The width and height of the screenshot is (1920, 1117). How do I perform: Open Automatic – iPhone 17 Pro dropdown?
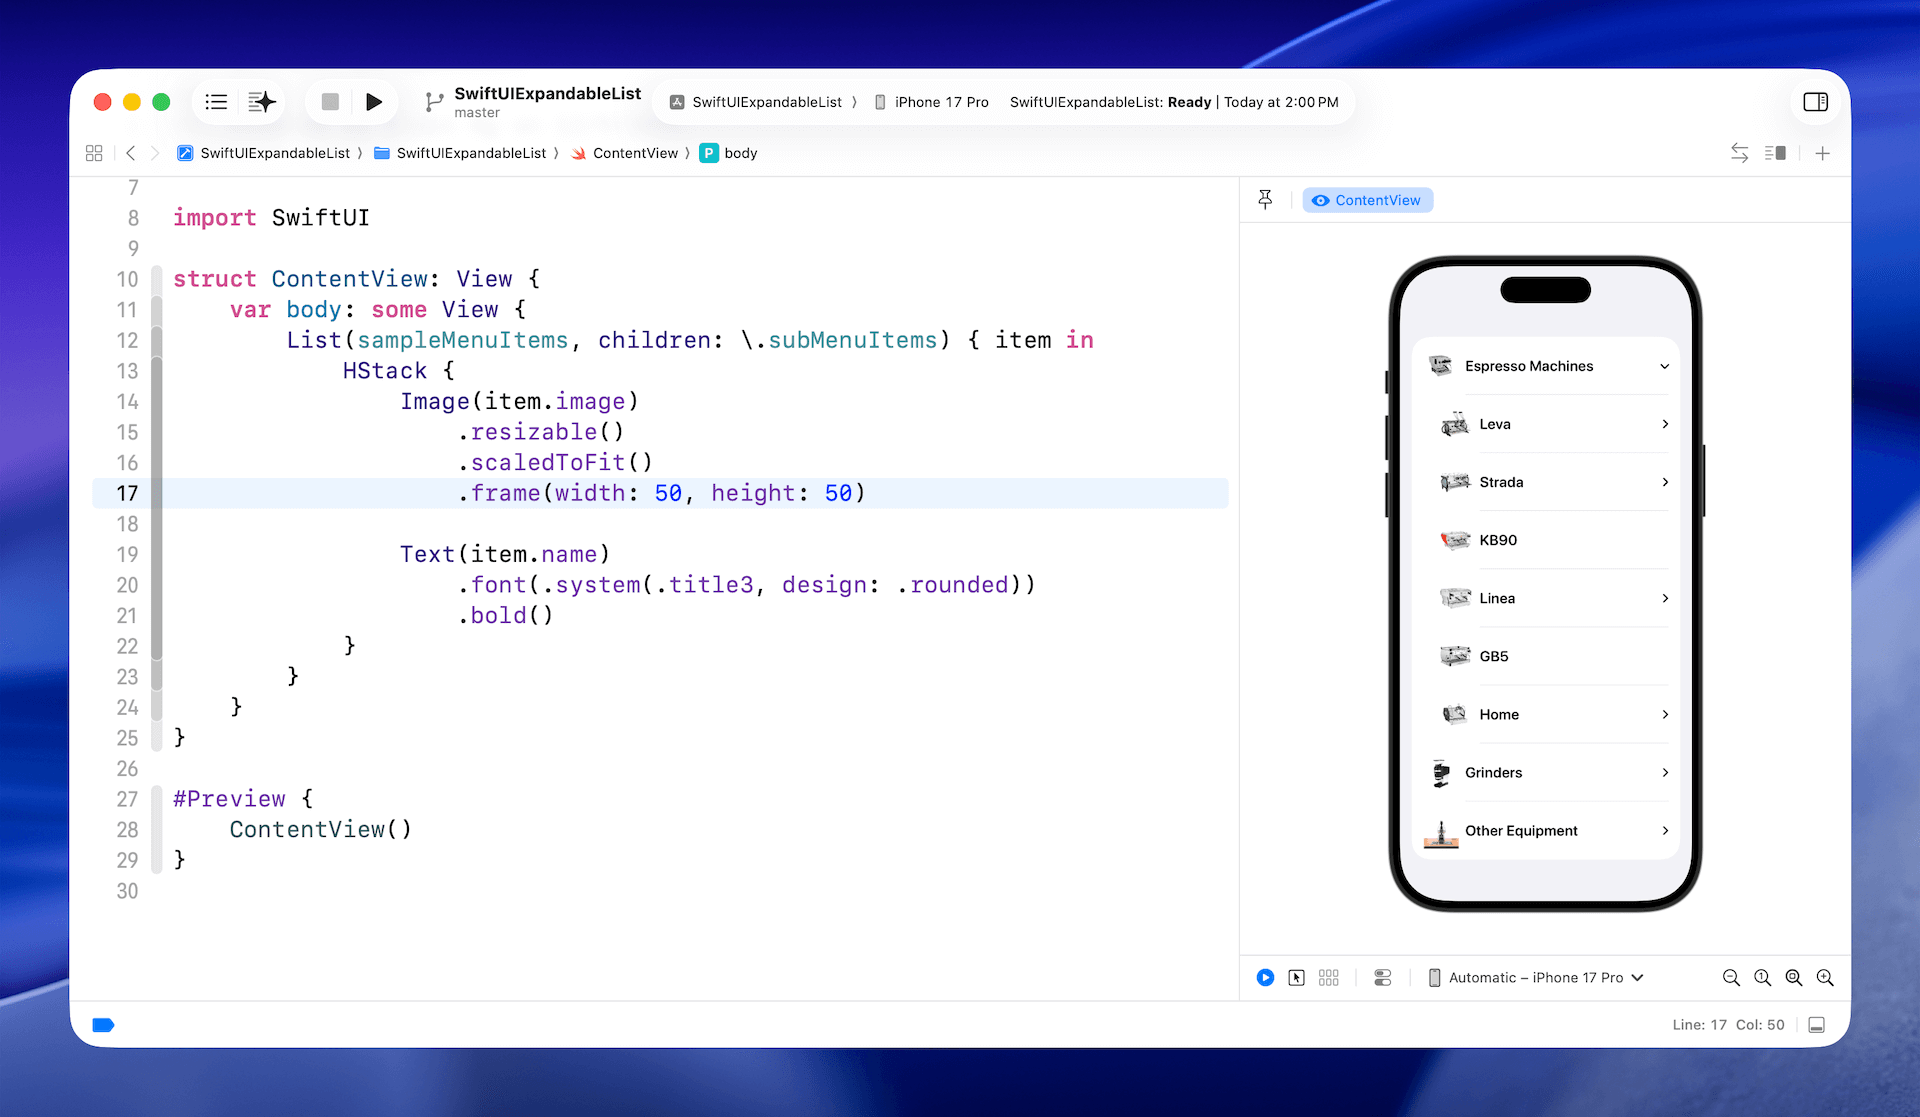1536,978
